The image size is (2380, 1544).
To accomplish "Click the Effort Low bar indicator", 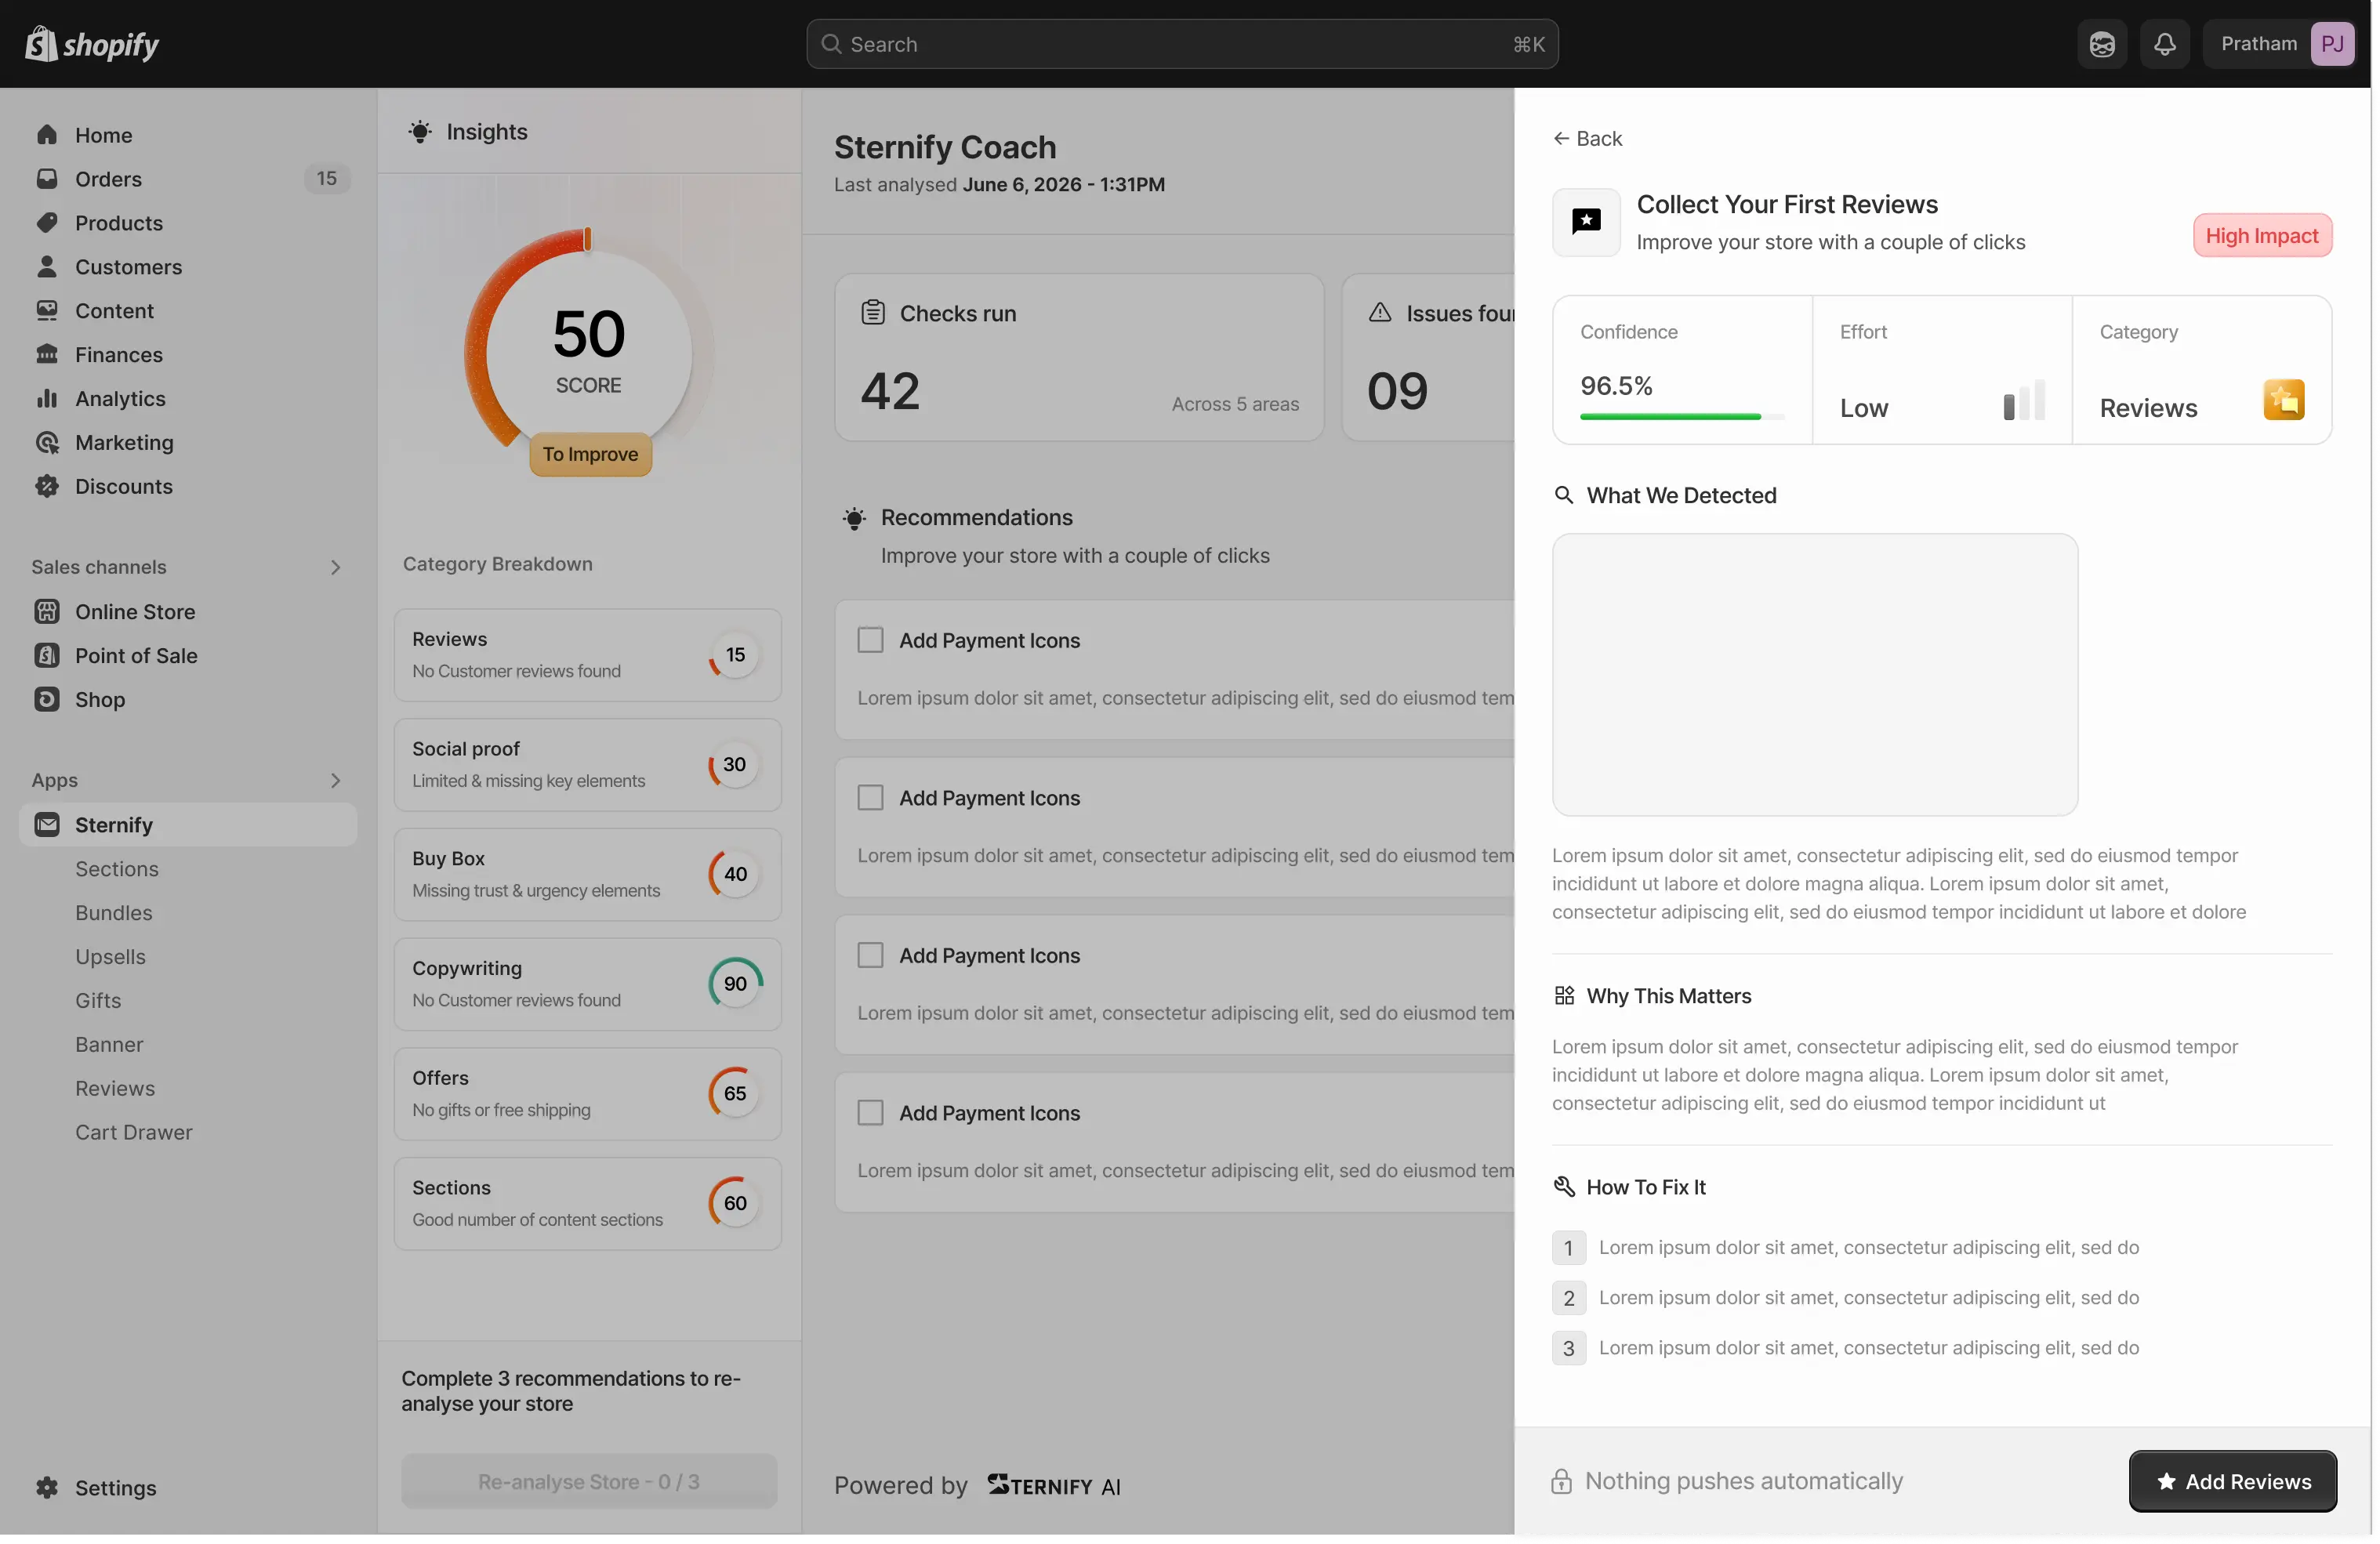I will (x=2024, y=401).
